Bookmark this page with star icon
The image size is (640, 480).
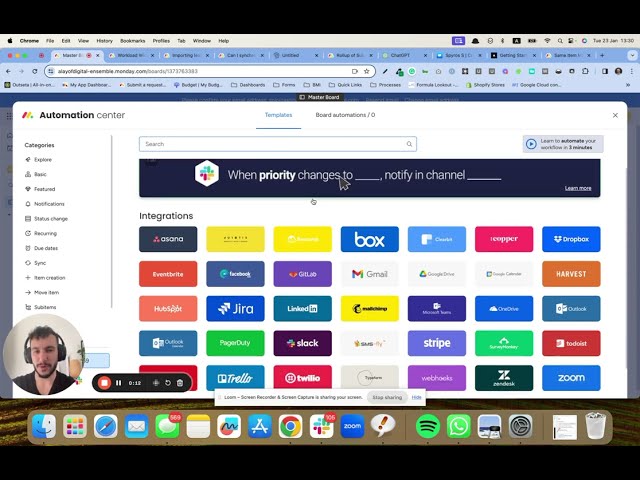367,71
